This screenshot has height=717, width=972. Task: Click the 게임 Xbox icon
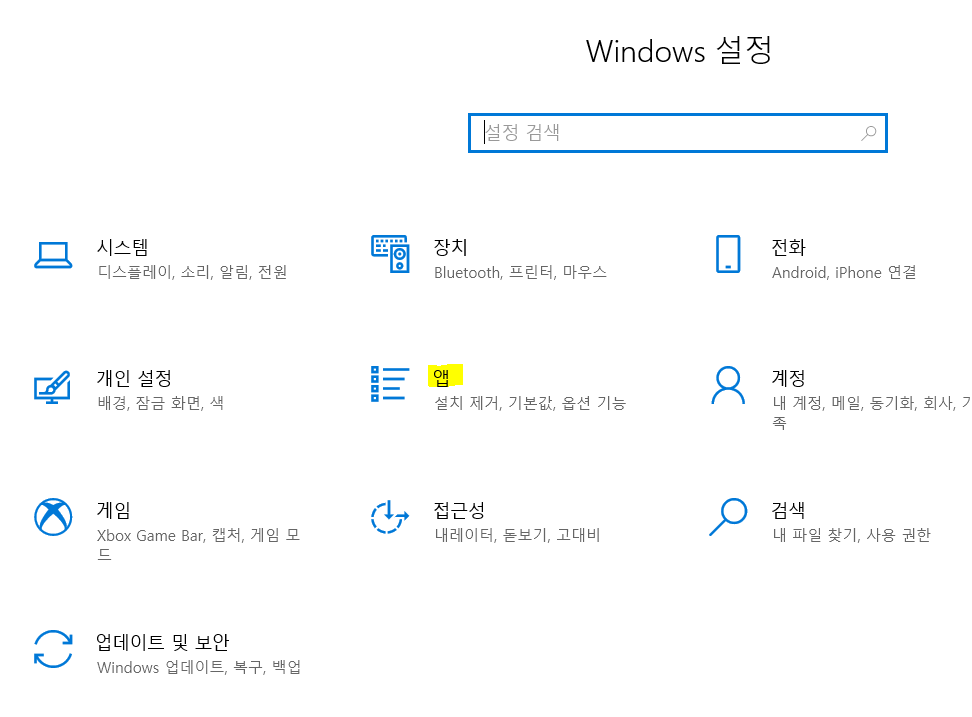click(x=53, y=516)
